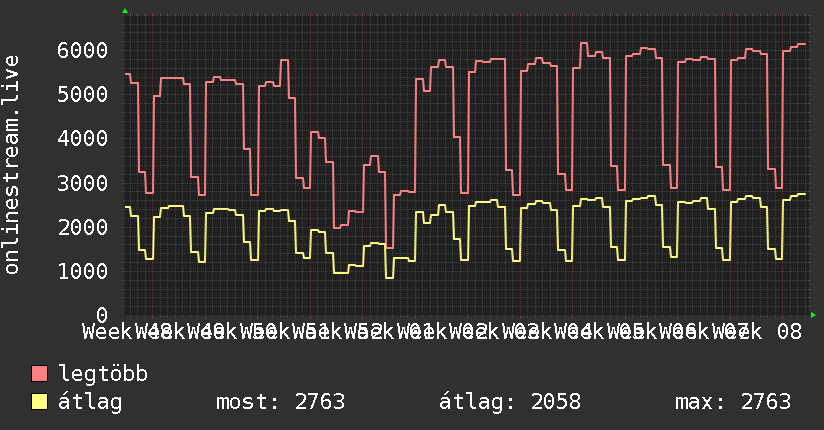Click the onlinestream.live vertical axis title

tap(11, 165)
